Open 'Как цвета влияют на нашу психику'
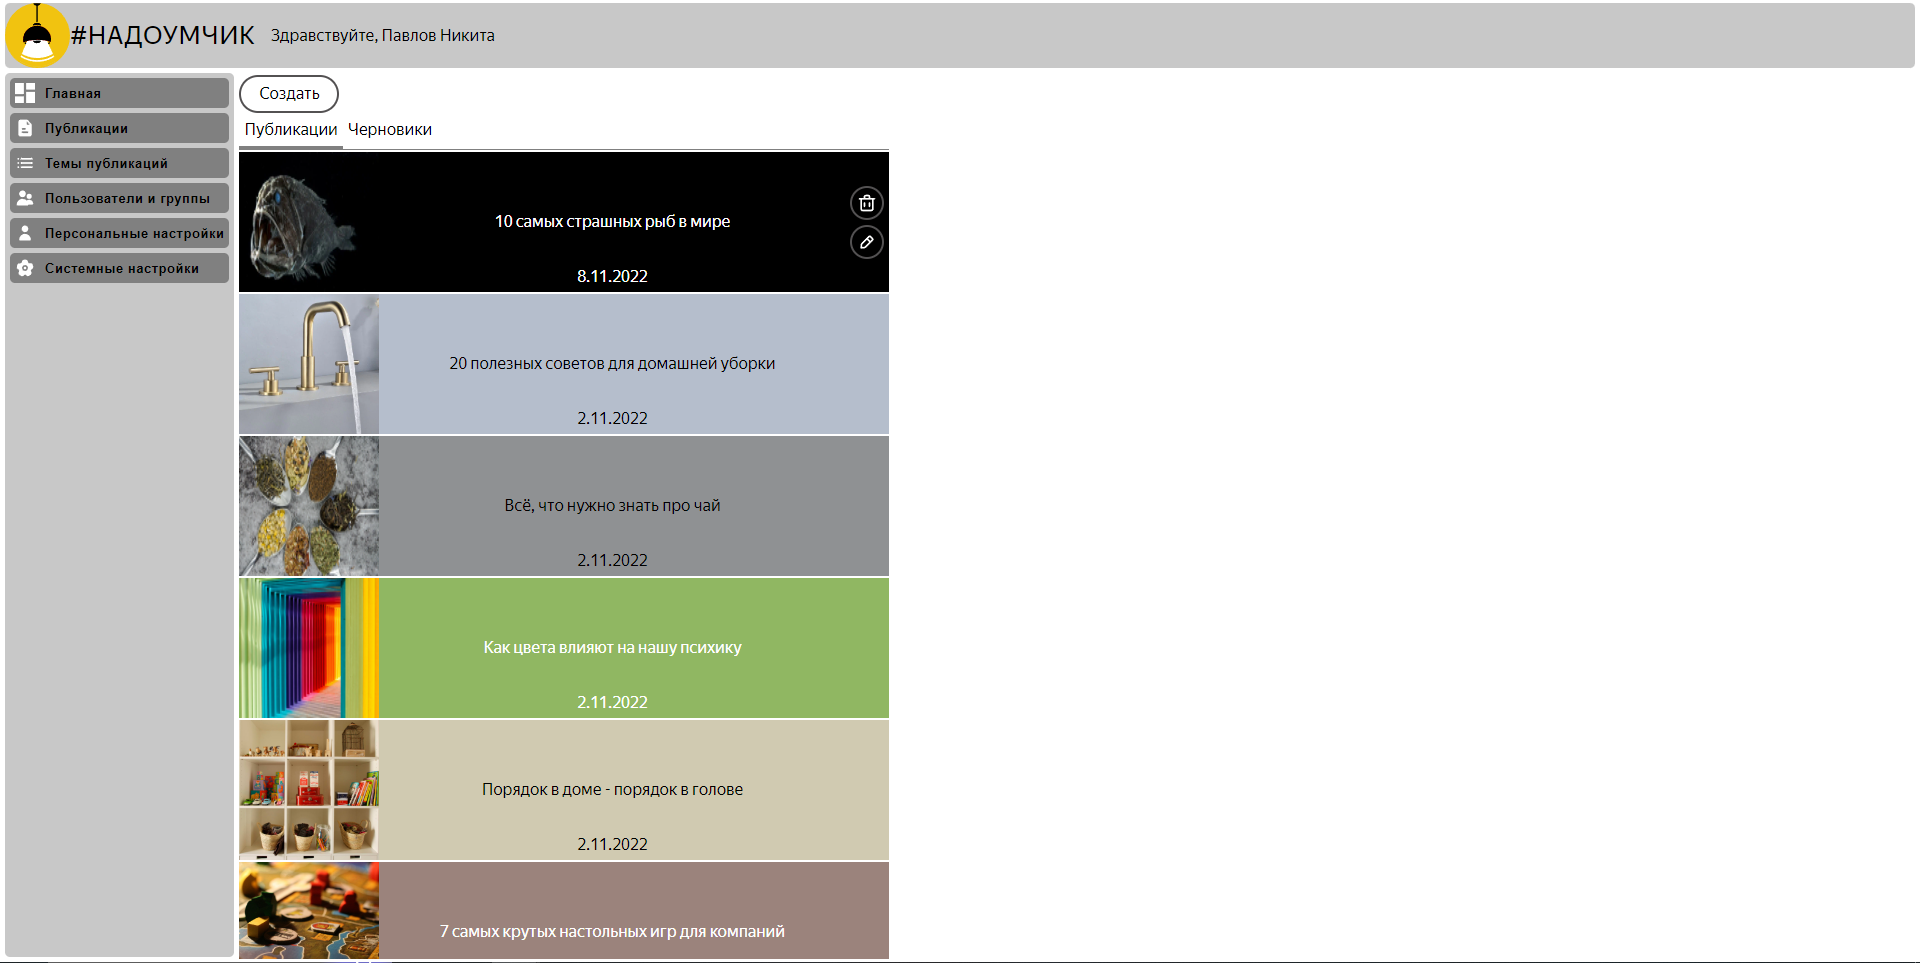Screen dimensions: 1920x963 [612, 647]
